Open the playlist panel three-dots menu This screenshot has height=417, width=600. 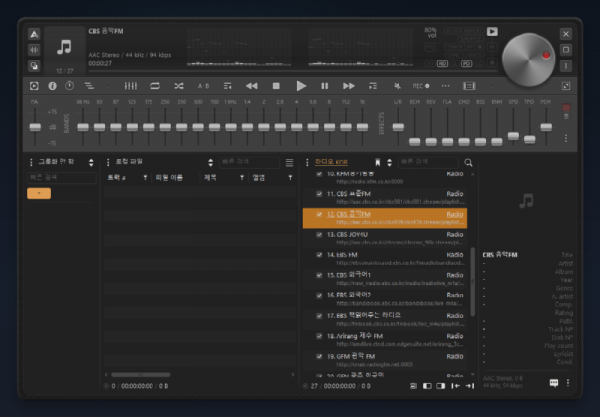click(307, 163)
